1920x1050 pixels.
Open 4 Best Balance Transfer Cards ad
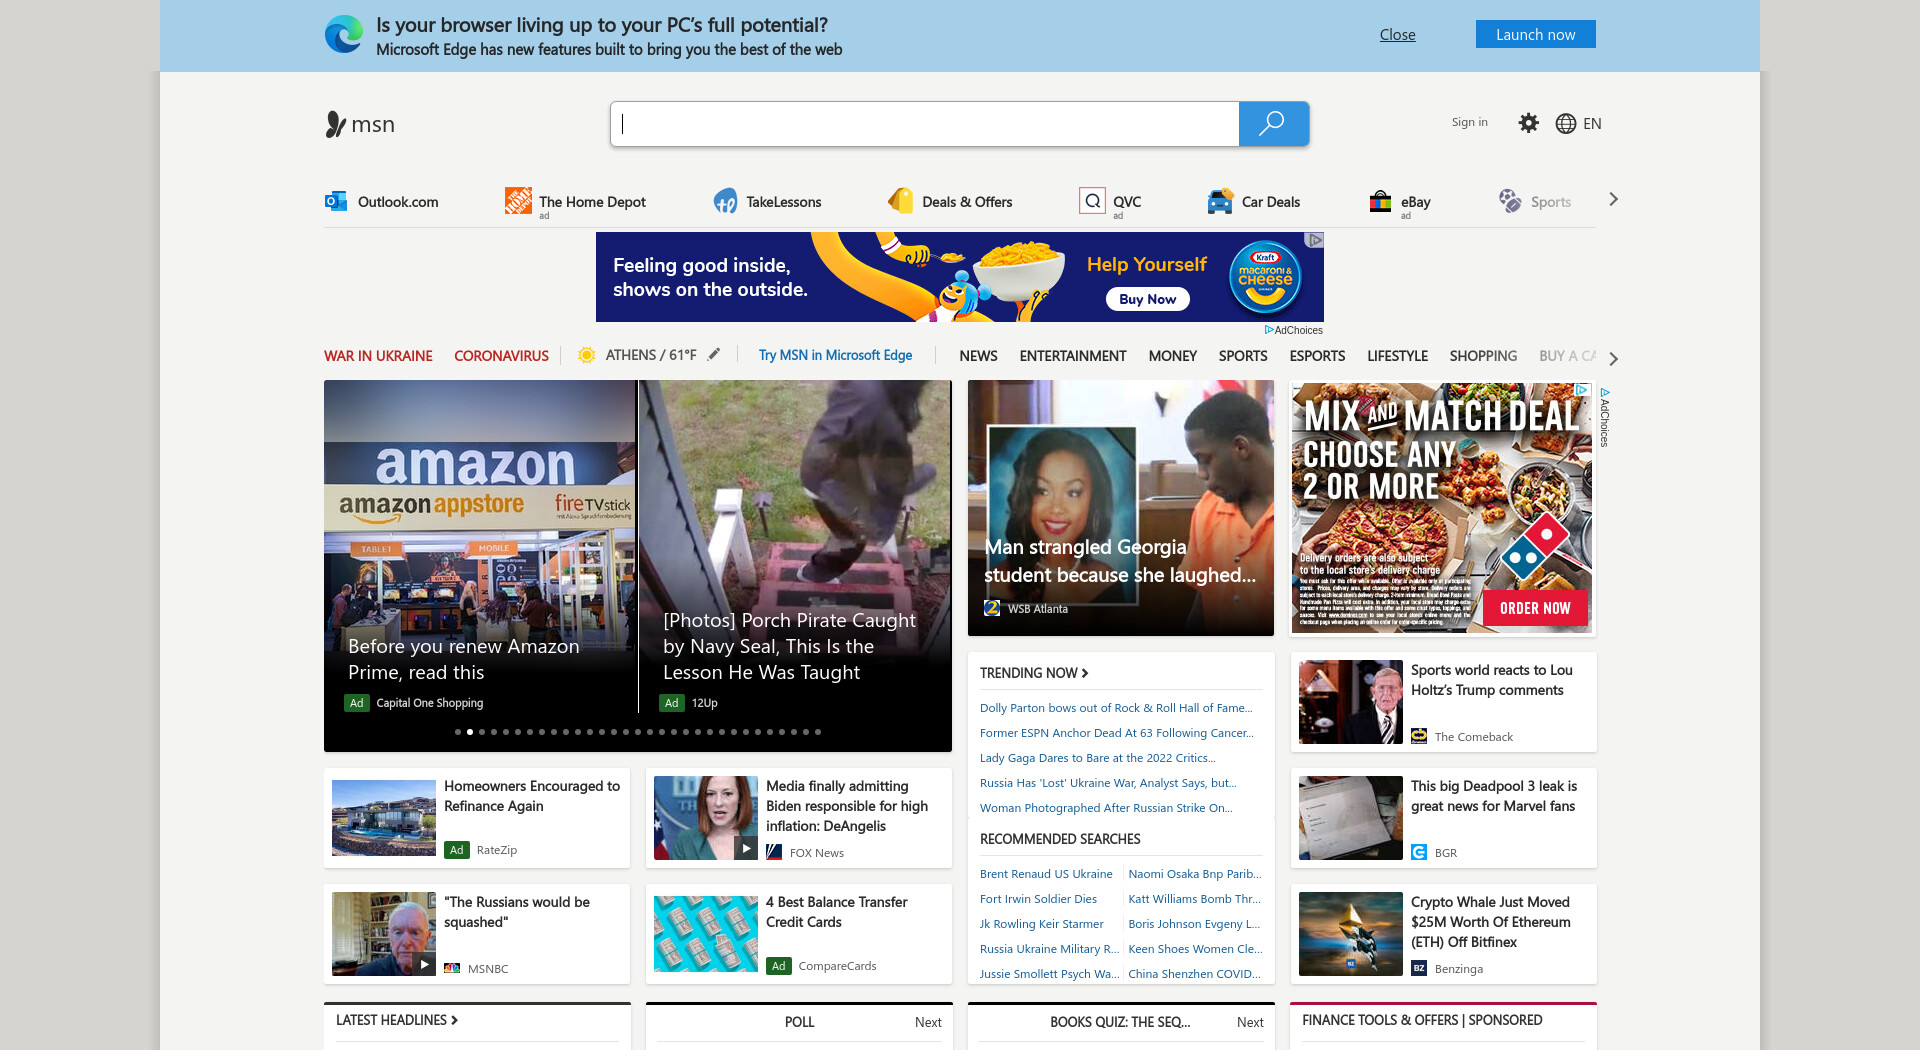(x=799, y=934)
